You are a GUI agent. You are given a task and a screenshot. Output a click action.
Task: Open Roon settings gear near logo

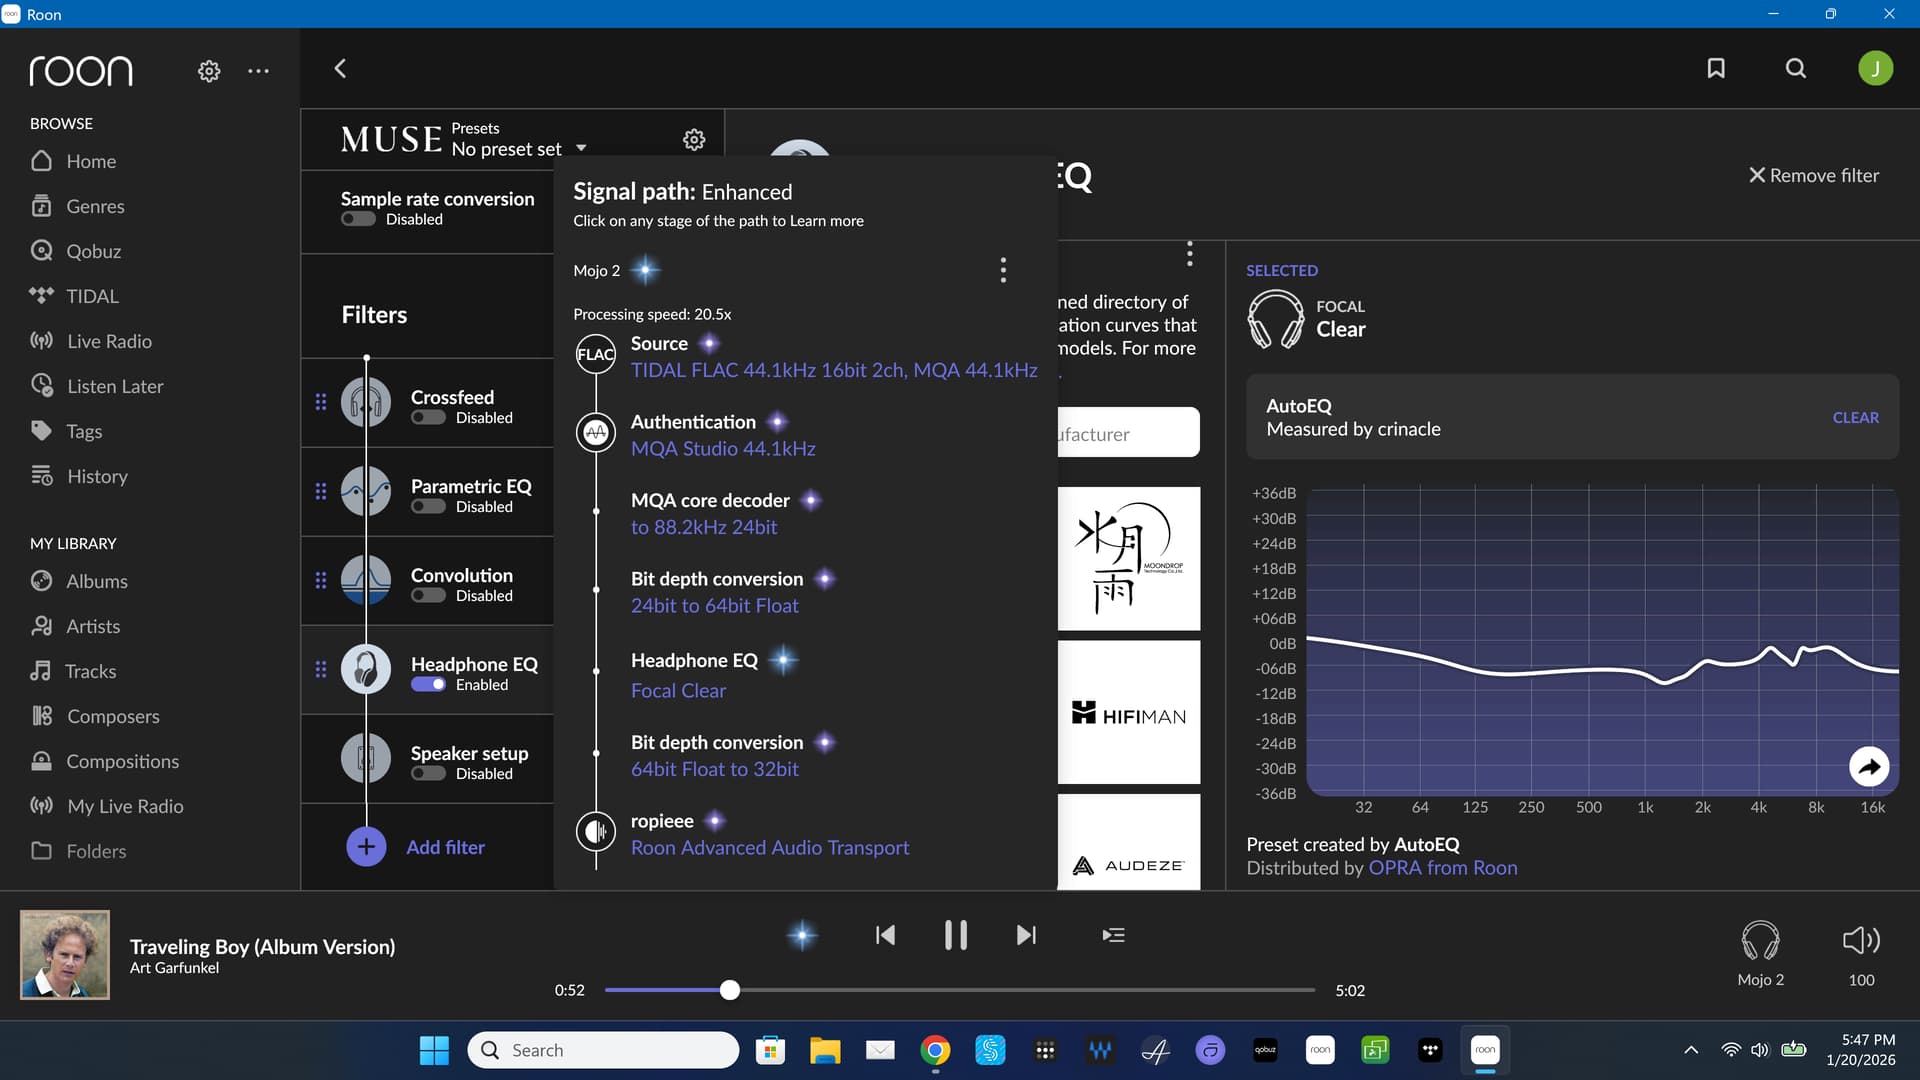click(209, 71)
